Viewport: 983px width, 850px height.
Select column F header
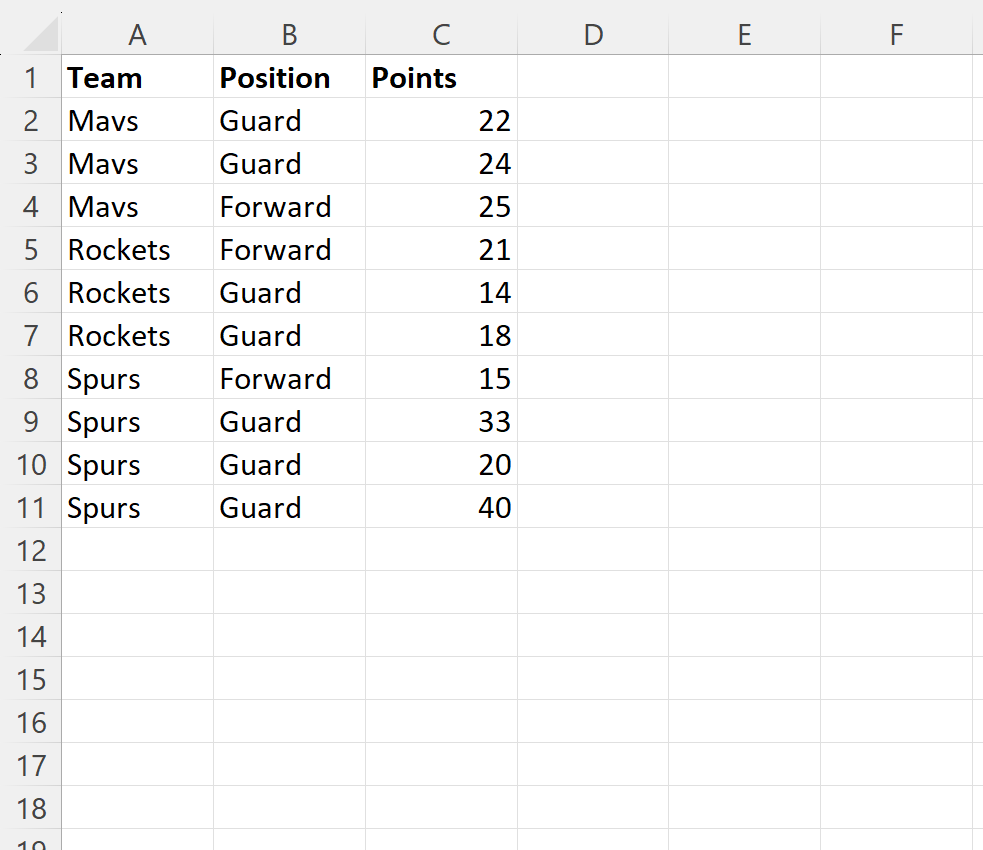coord(896,34)
